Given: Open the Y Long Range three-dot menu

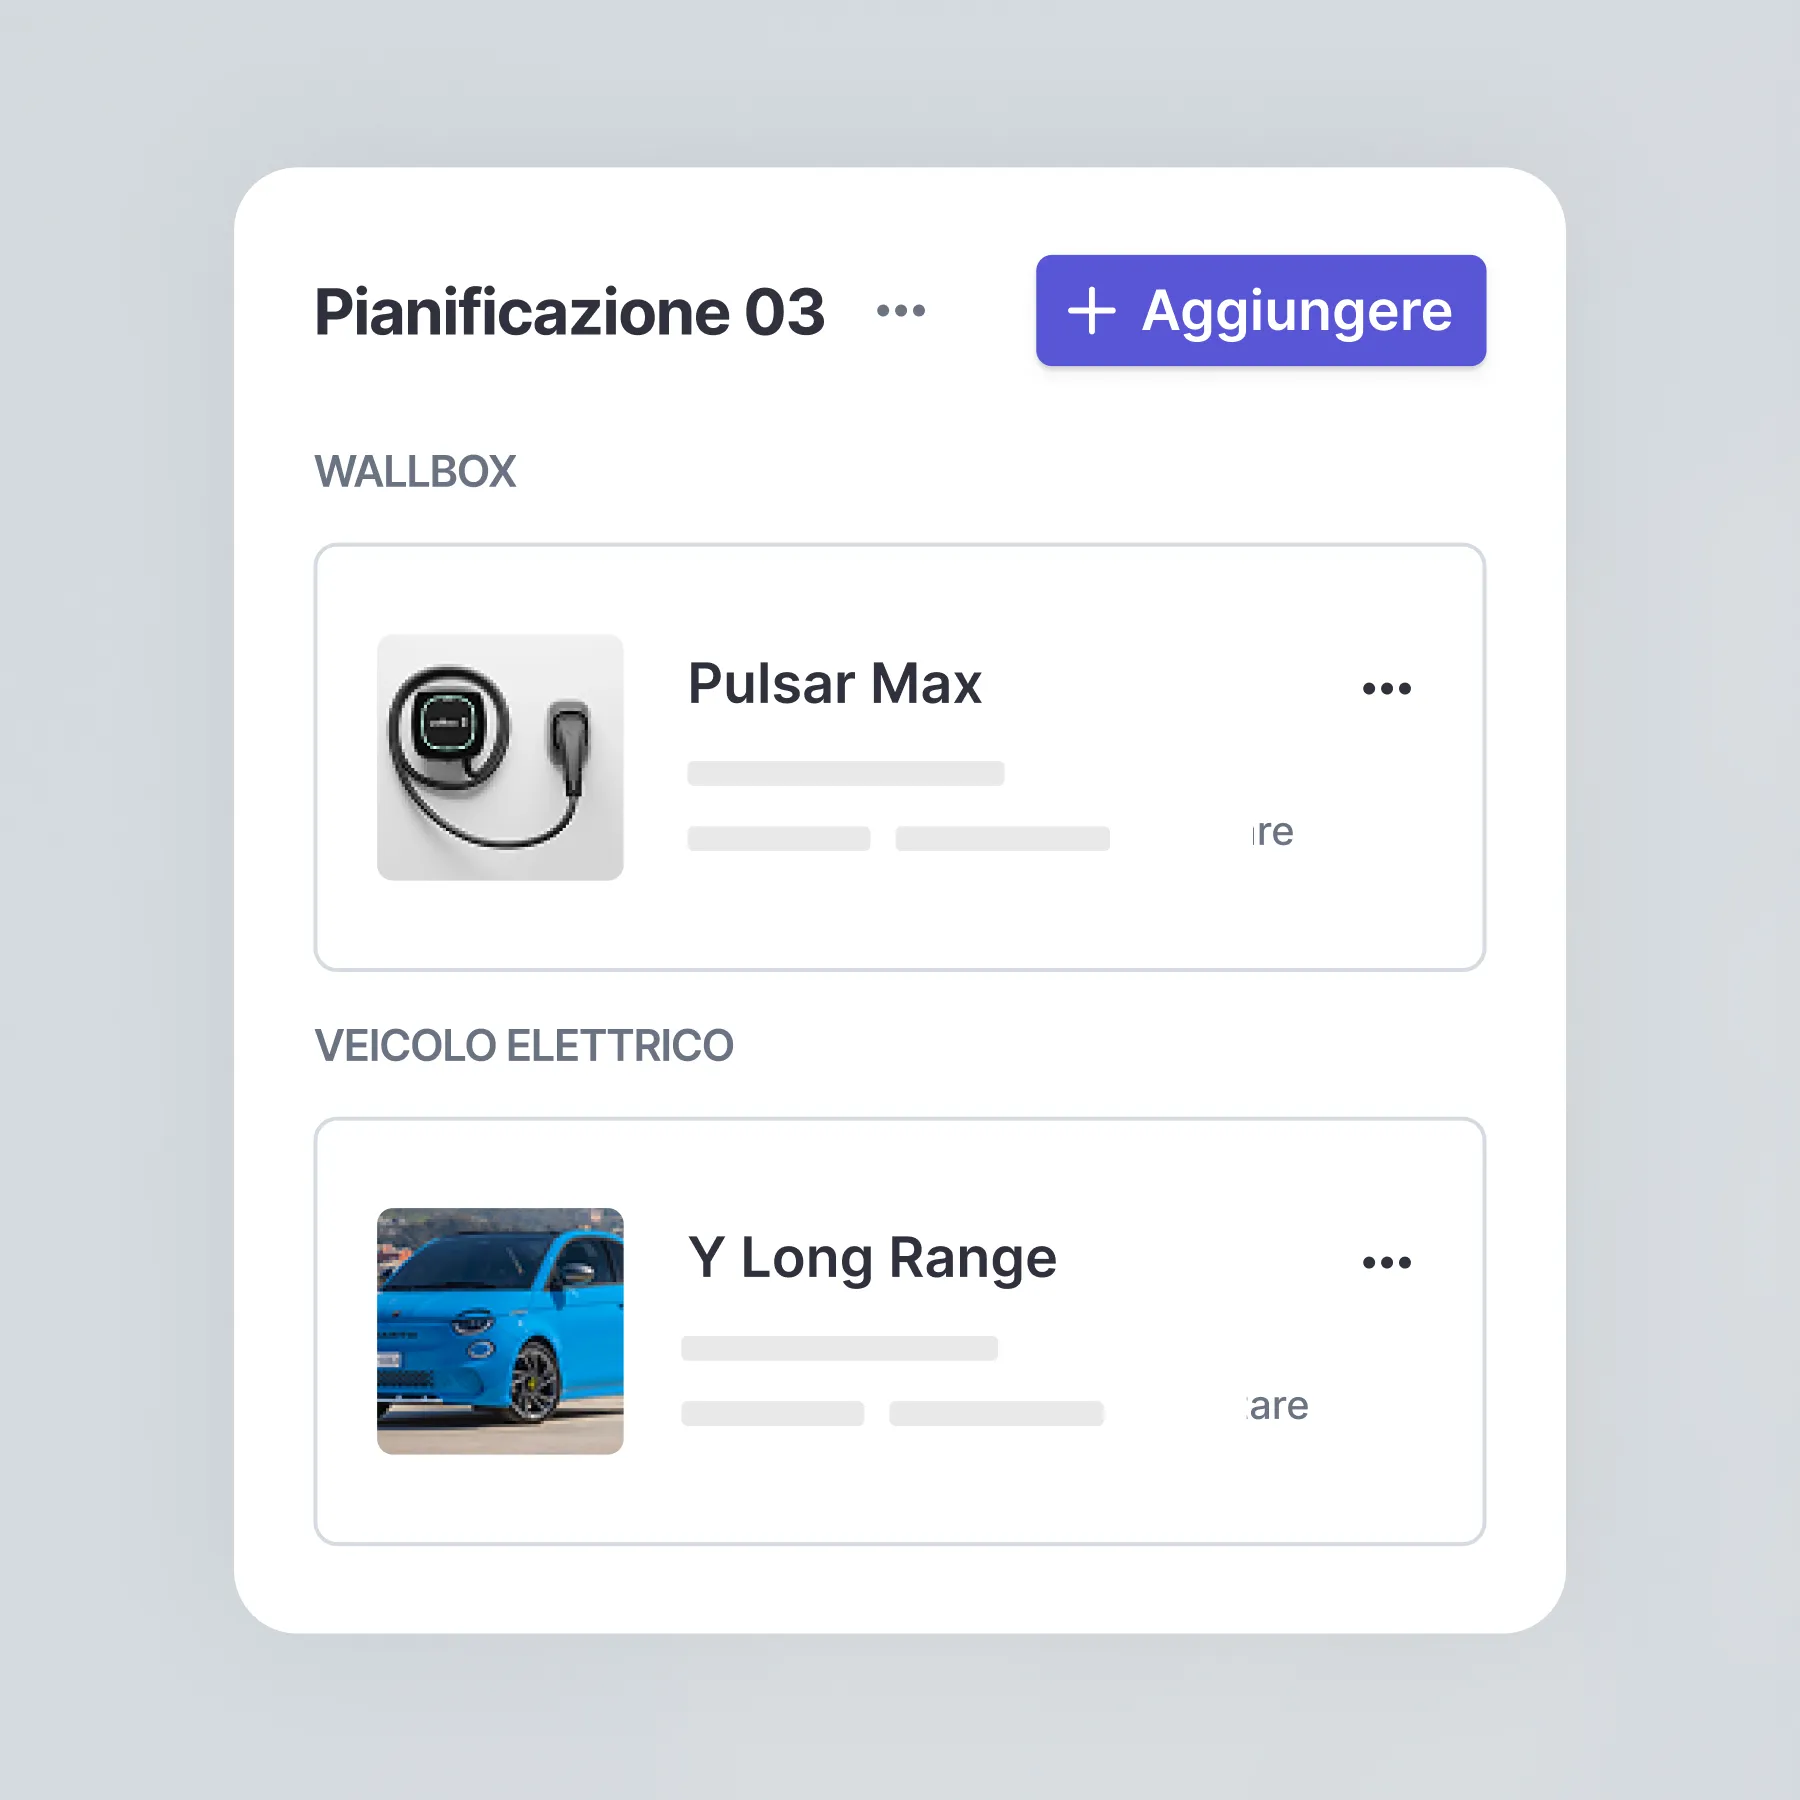Looking at the screenshot, I should 1386,1262.
